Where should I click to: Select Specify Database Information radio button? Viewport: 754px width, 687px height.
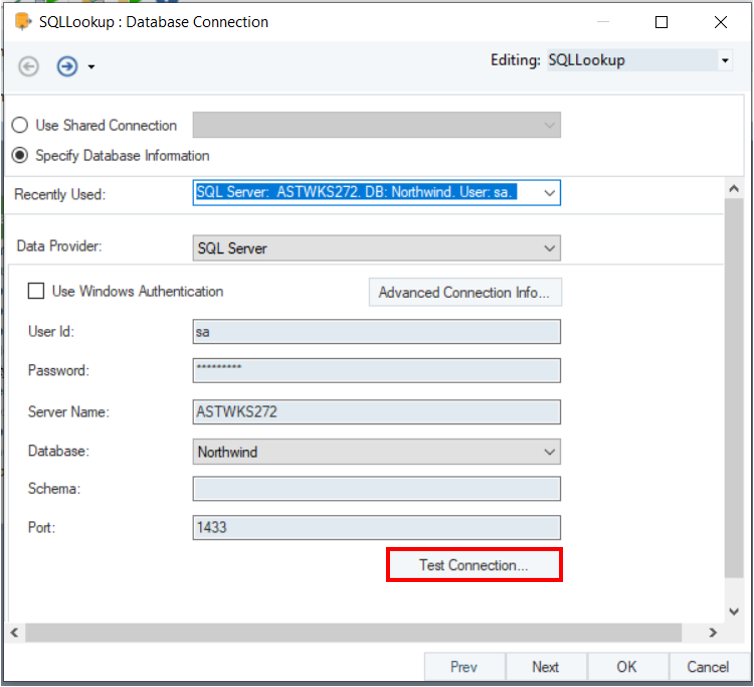[x=19, y=155]
